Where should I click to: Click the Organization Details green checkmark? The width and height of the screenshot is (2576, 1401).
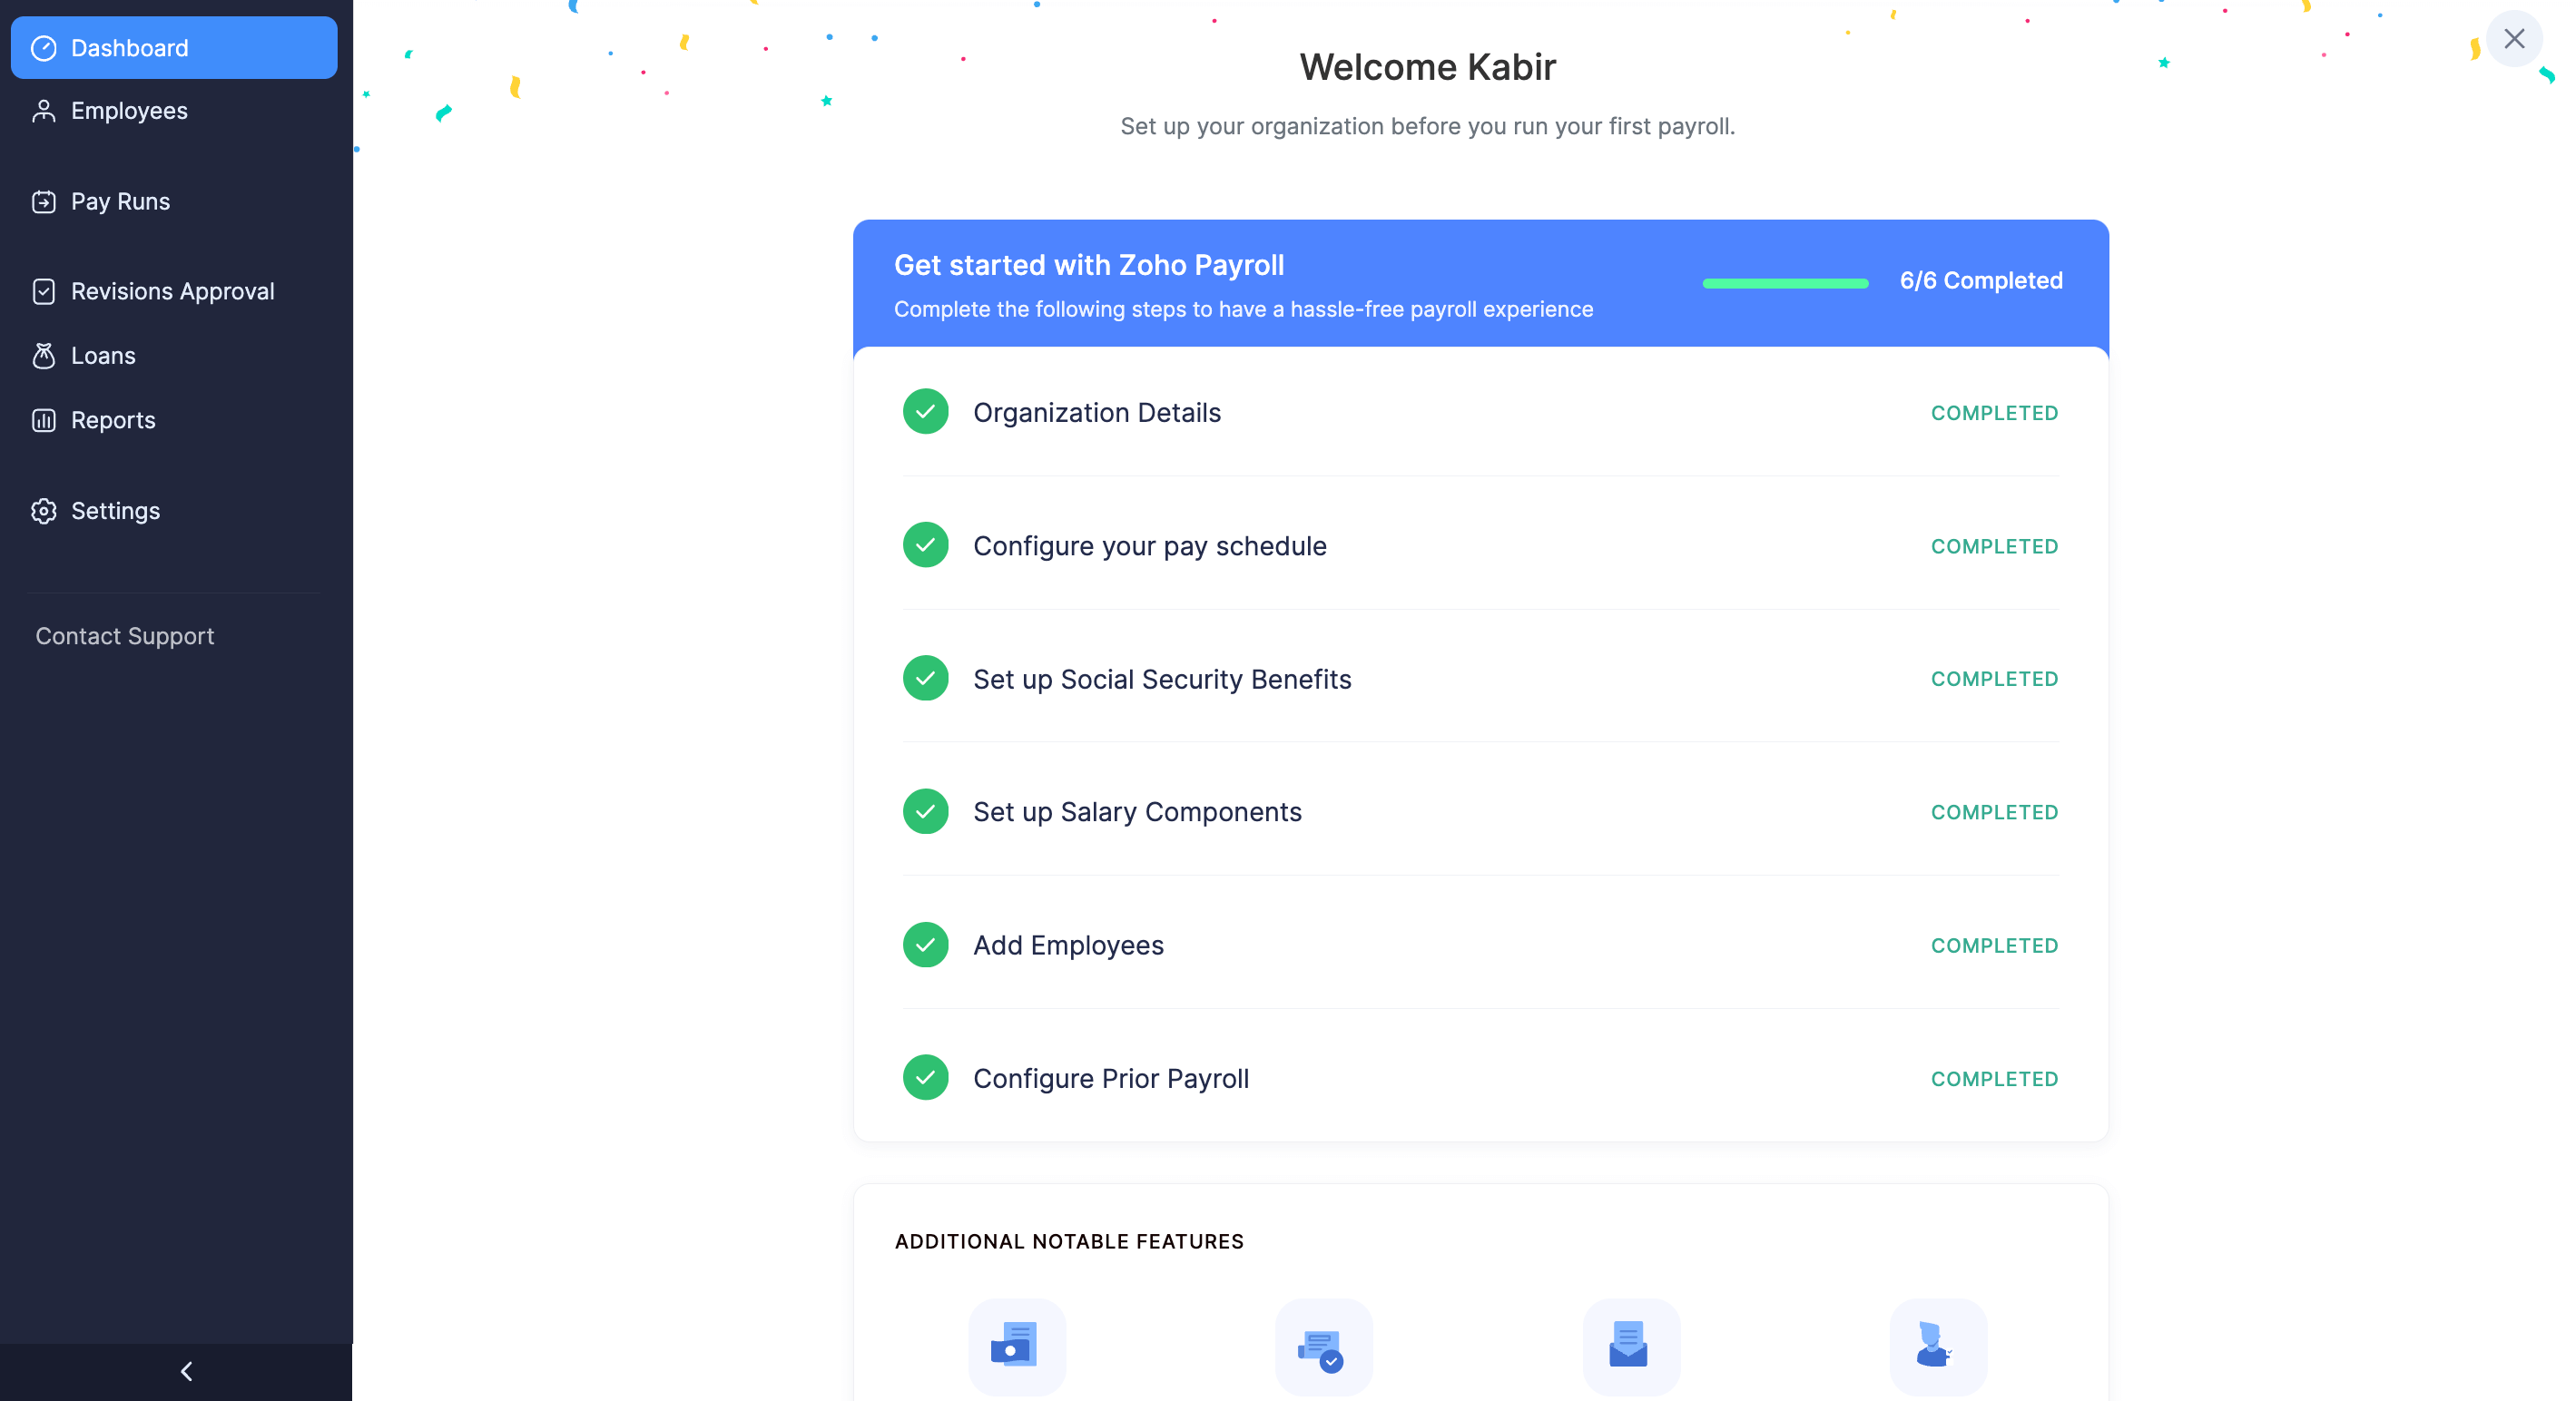925,412
